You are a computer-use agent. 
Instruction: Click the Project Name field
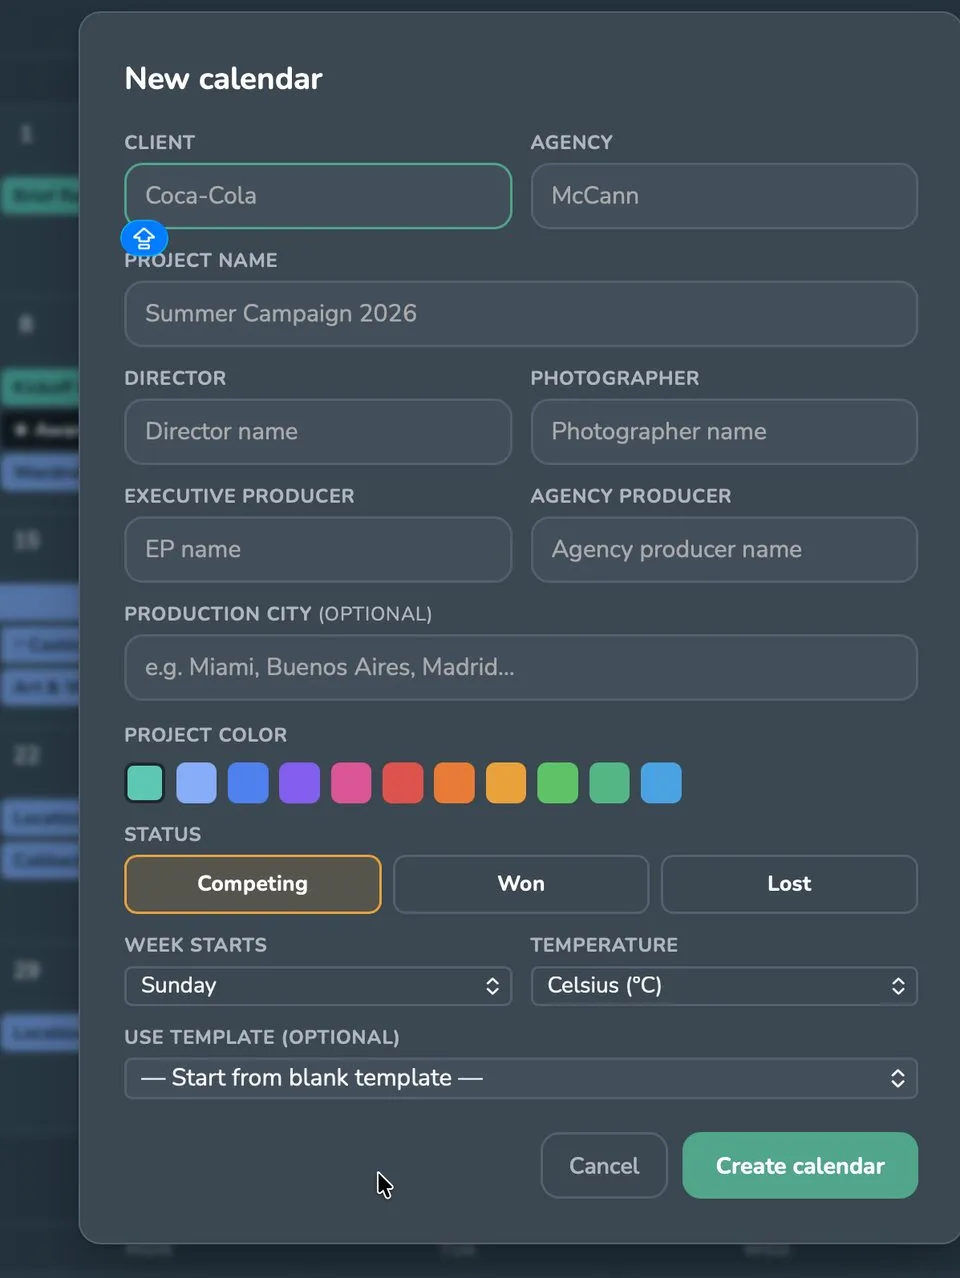[x=521, y=314]
